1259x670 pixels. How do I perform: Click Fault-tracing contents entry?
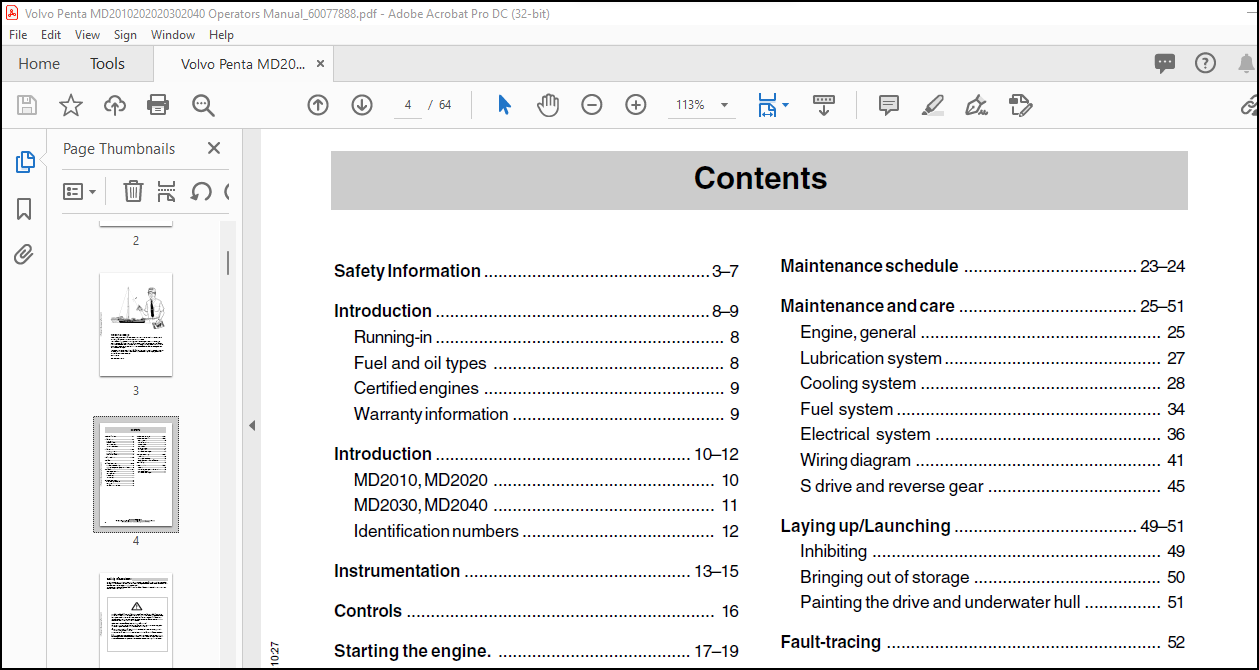tap(983, 642)
